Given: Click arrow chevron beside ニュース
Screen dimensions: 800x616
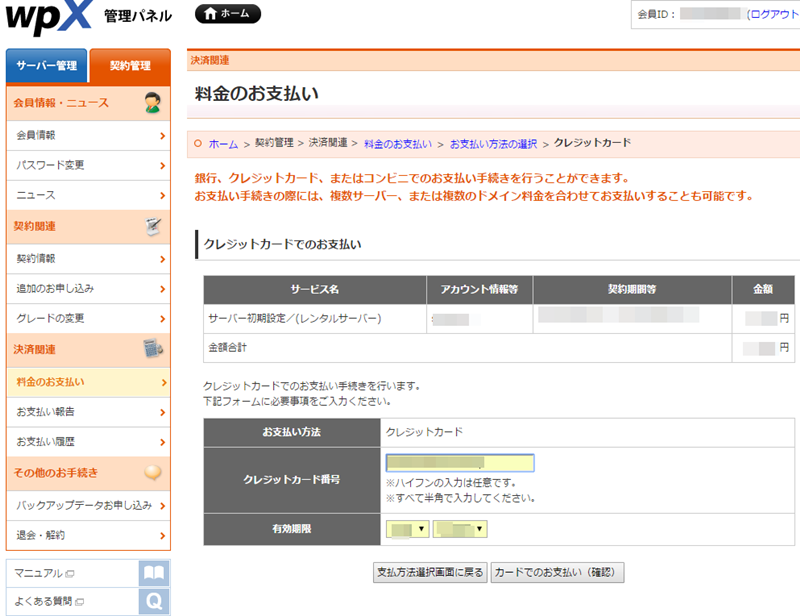Looking at the screenshot, I should [162, 195].
